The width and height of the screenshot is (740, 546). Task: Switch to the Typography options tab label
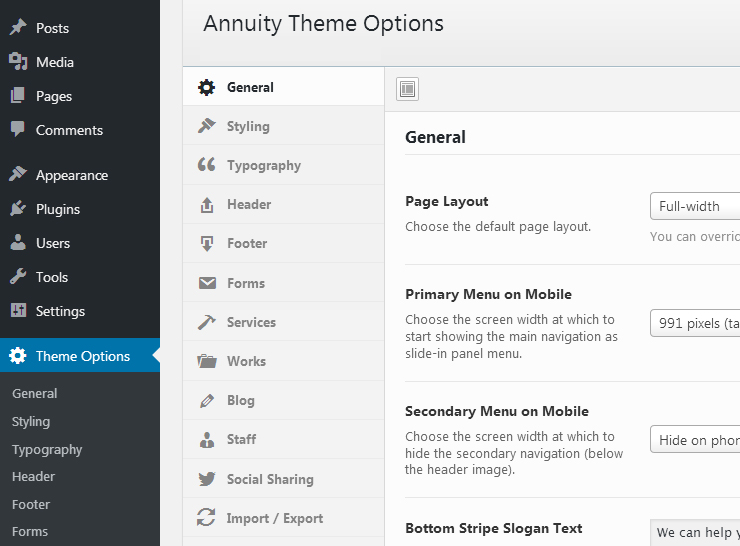point(264,166)
